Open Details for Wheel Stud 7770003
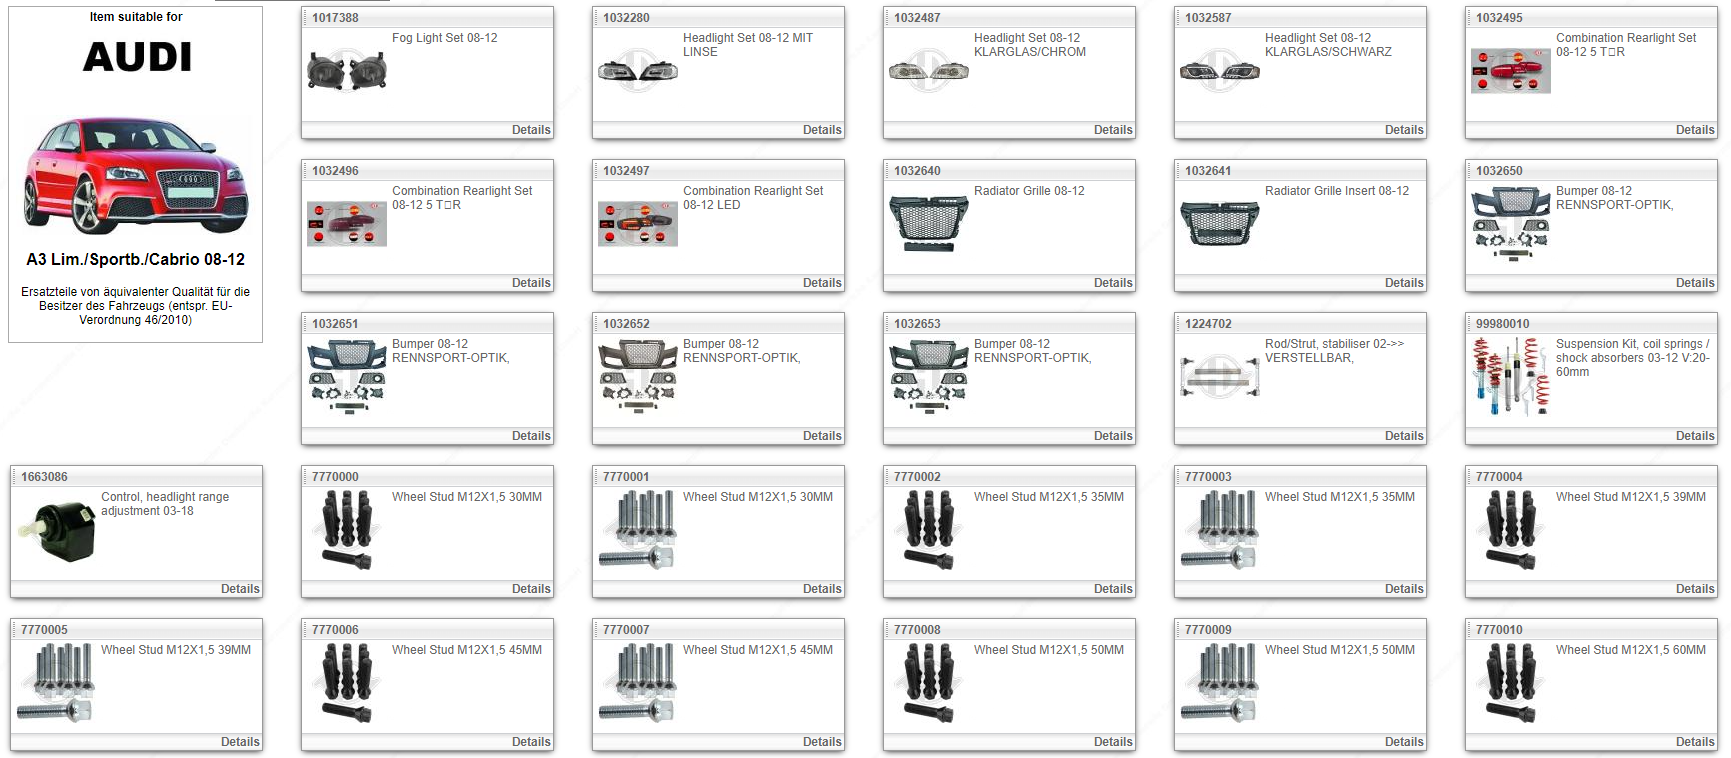 (1403, 589)
